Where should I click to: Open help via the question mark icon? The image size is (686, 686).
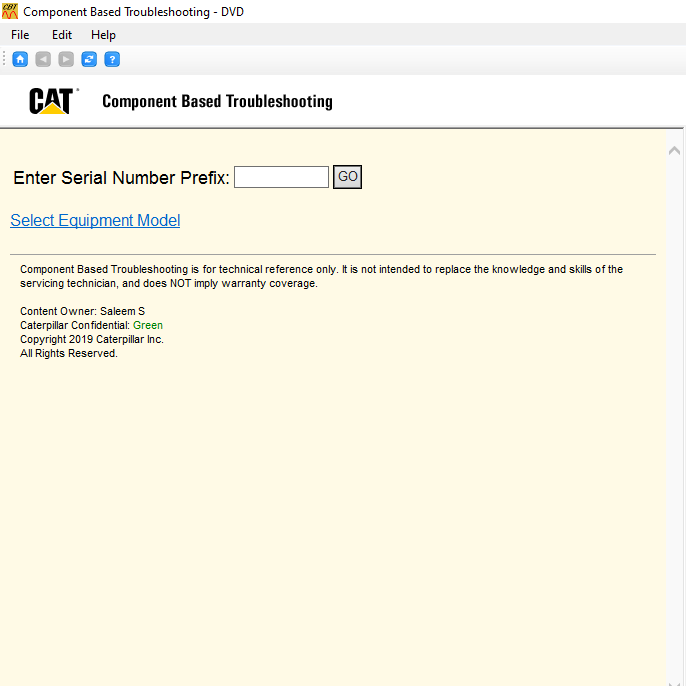(112, 59)
